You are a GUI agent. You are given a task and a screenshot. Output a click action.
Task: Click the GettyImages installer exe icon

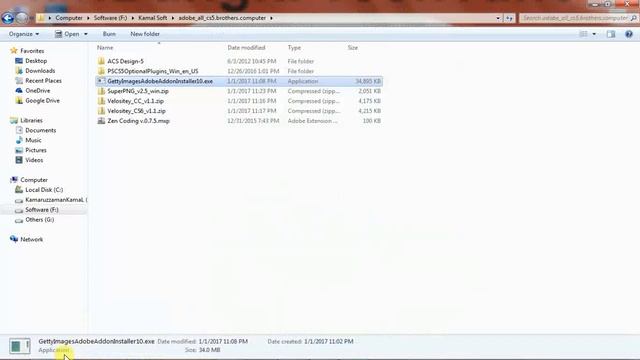click(x=101, y=81)
